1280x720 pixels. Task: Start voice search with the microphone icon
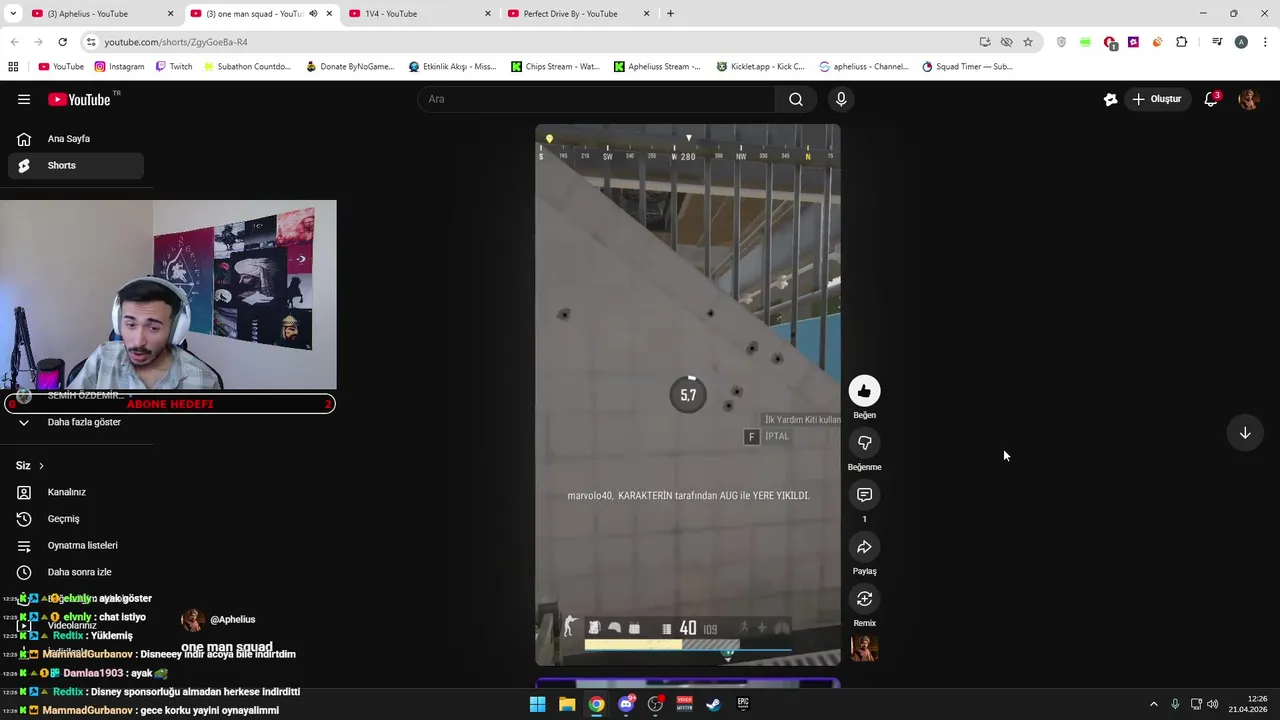click(841, 99)
